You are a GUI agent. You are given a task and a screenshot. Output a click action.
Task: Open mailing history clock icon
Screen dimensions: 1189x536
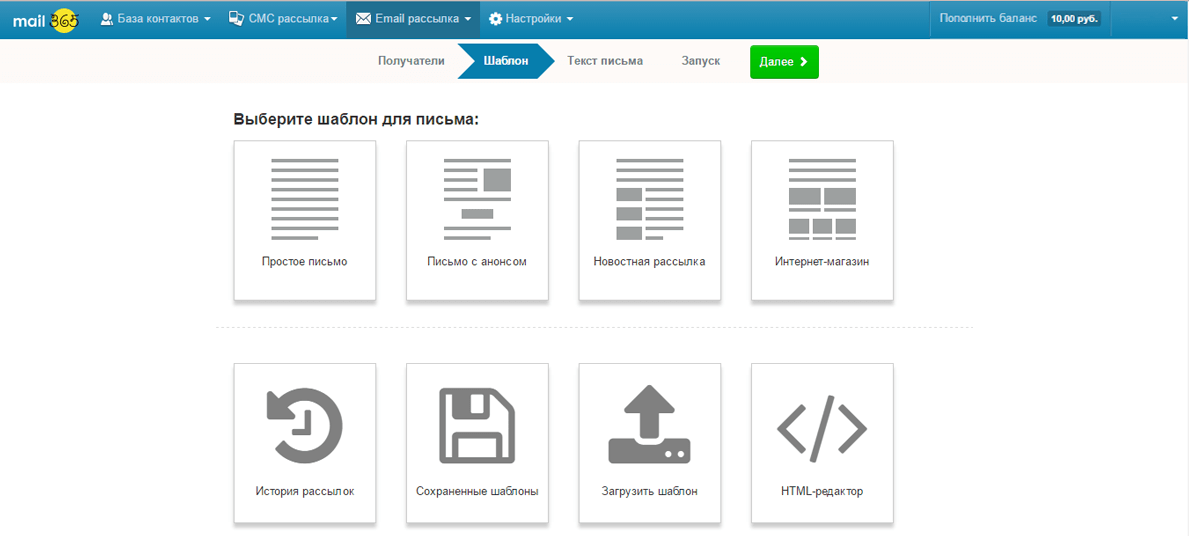pos(305,425)
